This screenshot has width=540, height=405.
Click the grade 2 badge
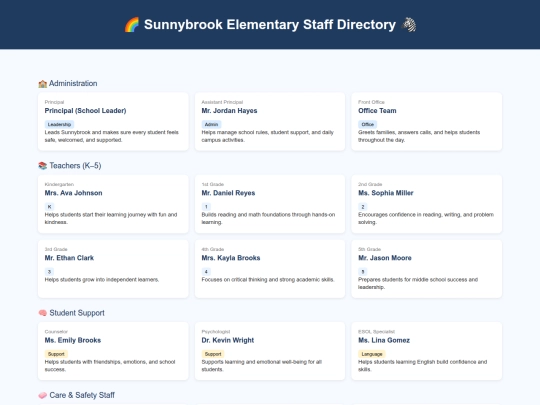tap(363, 207)
